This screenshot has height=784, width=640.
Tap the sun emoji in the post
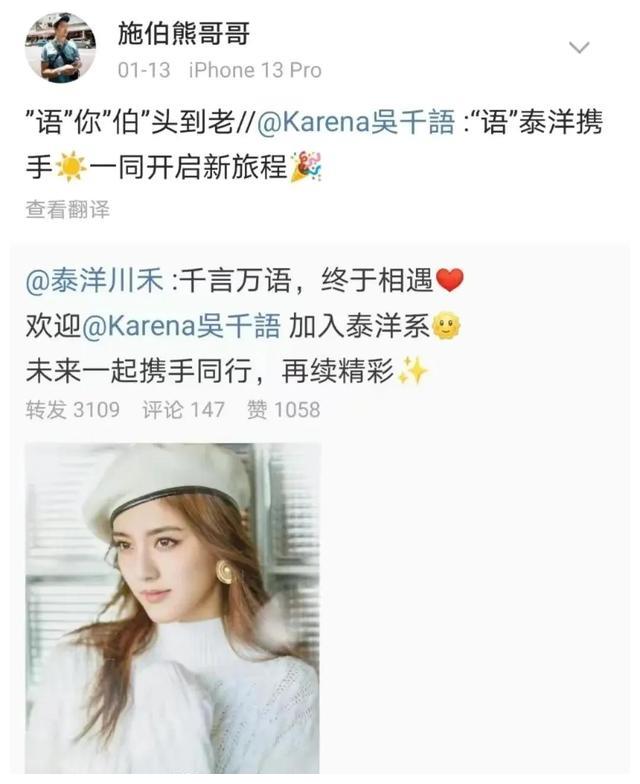(x=71, y=166)
